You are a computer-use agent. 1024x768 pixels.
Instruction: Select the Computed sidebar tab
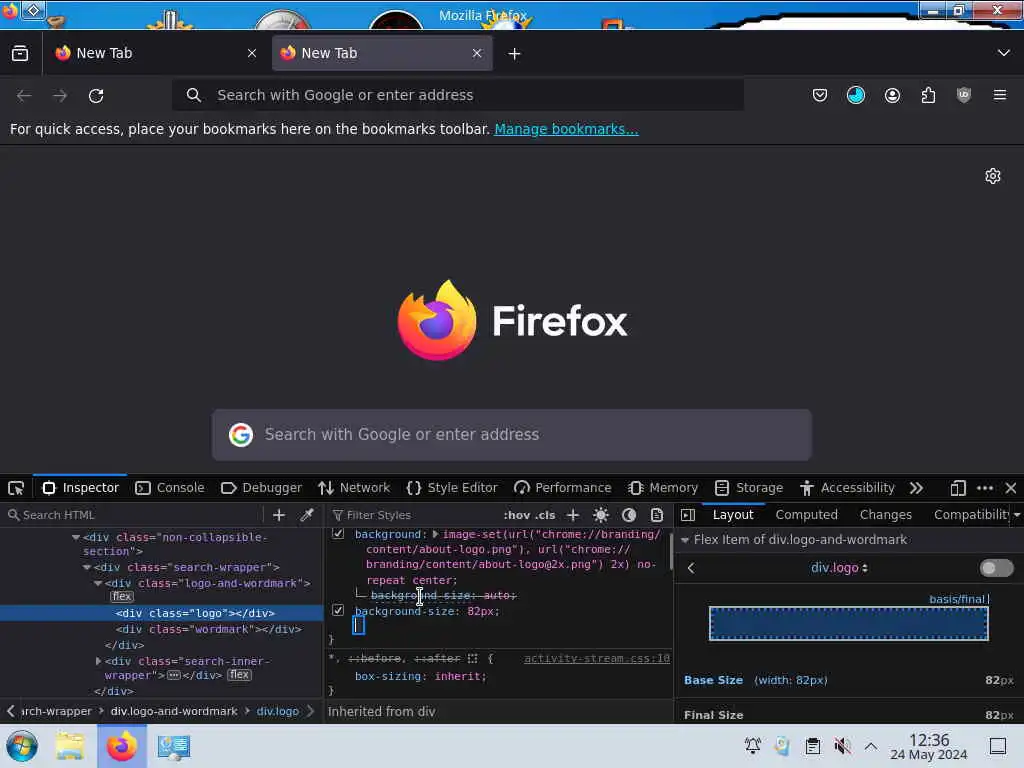[807, 515]
